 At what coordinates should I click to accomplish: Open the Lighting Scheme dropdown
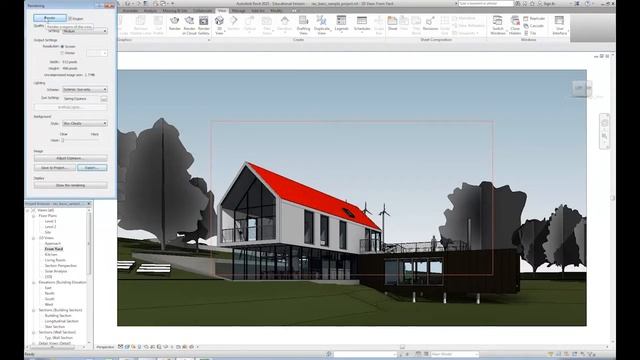tap(85, 89)
